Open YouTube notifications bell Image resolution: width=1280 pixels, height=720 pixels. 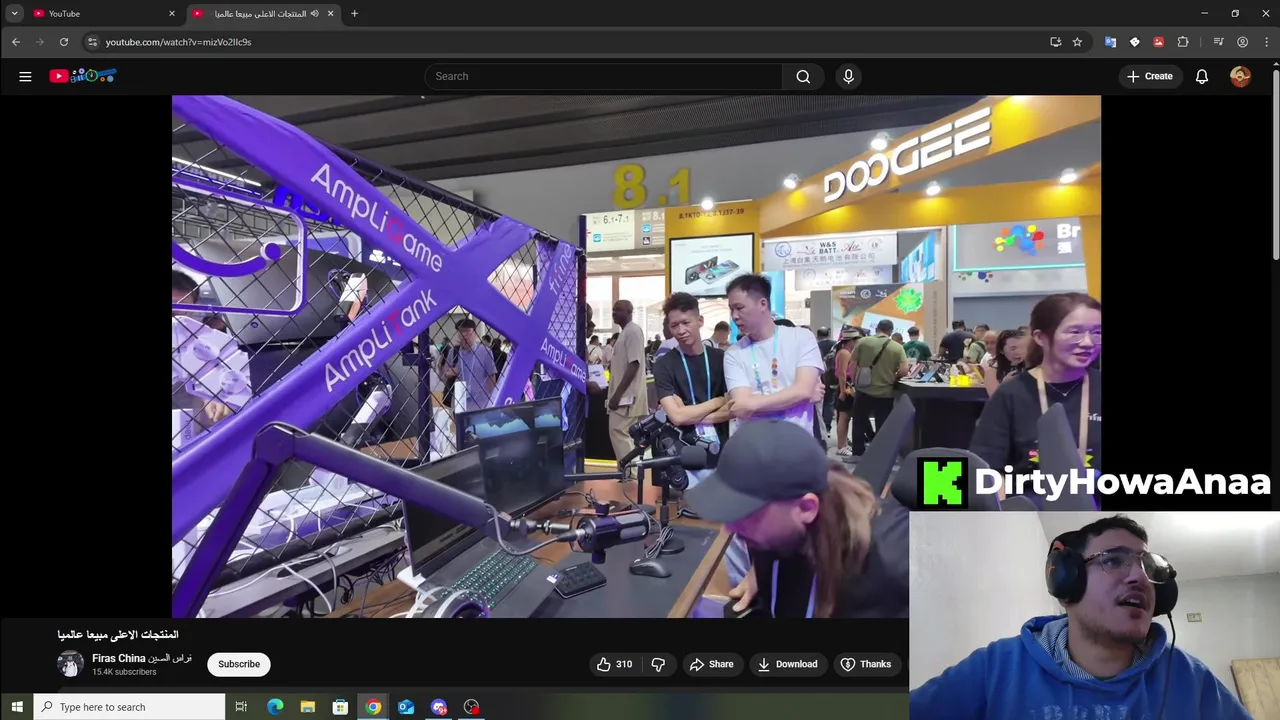pyautogui.click(x=1202, y=76)
